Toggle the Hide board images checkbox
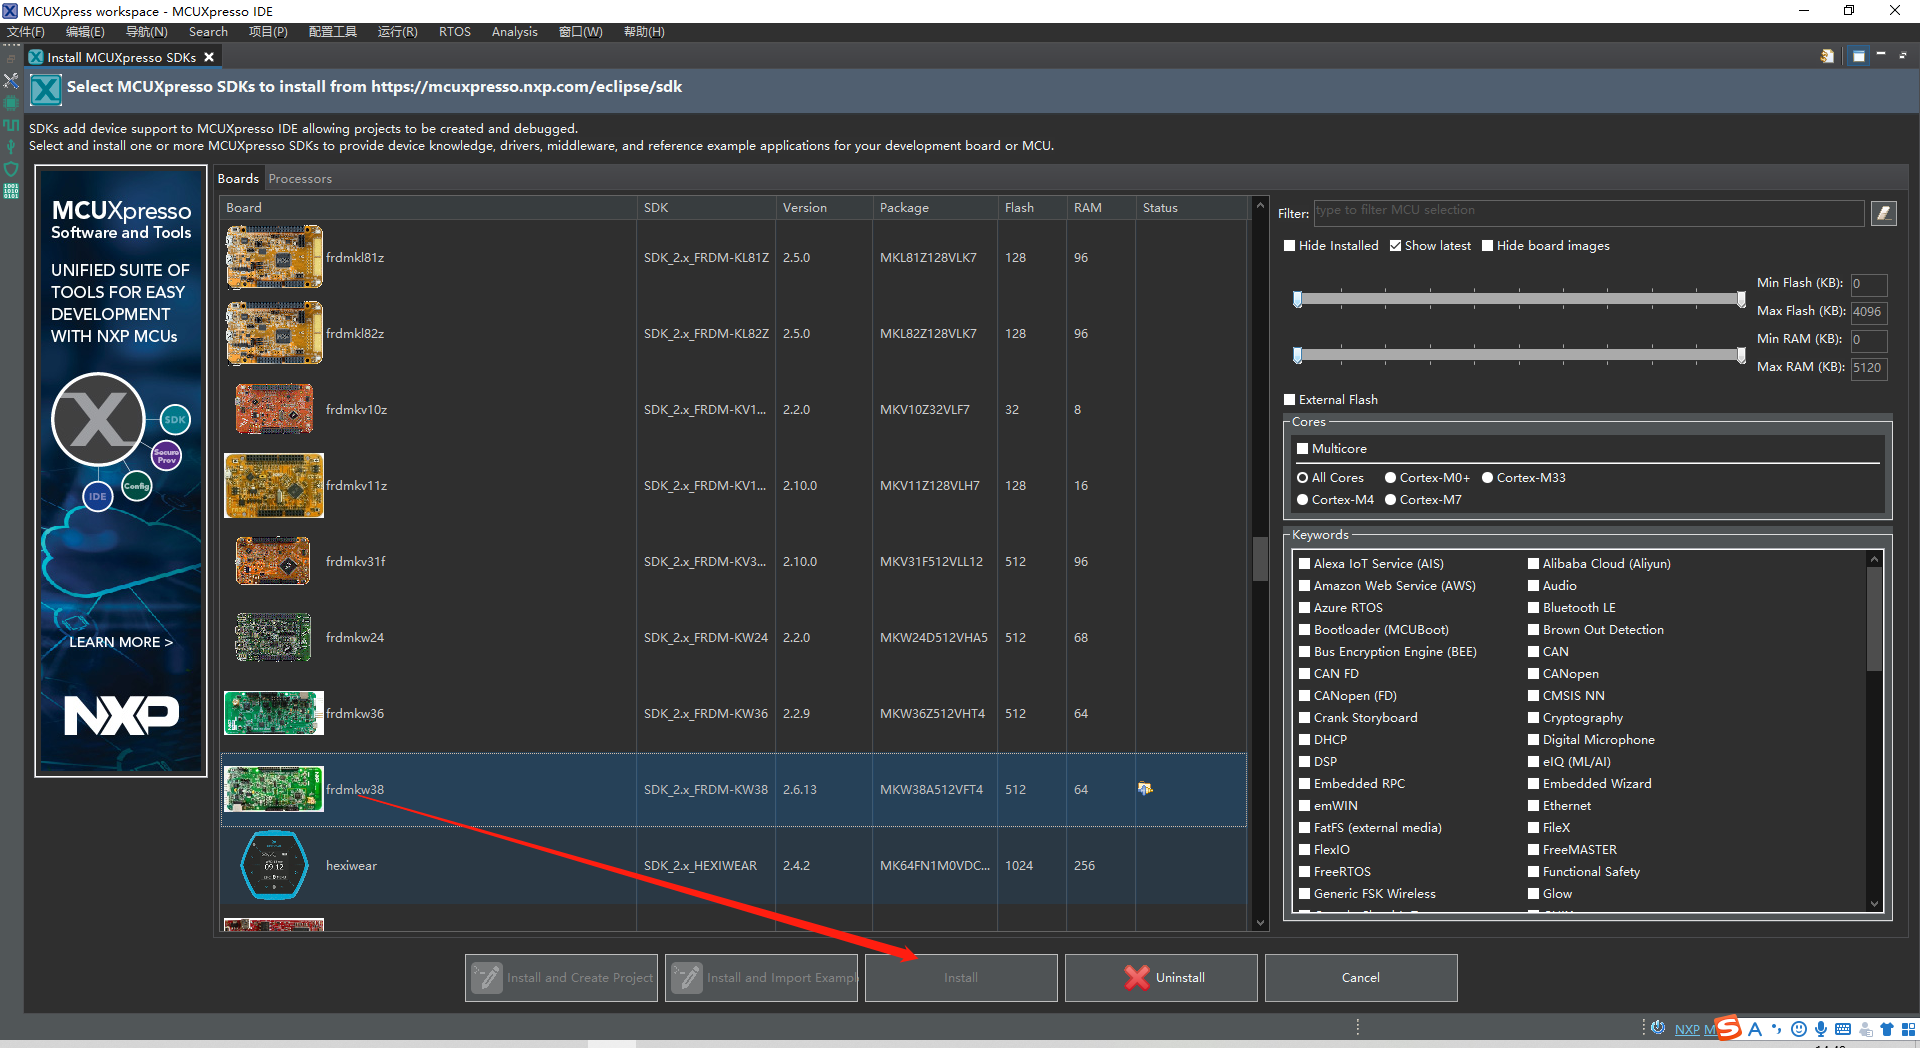This screenshot has height=1048, width=1920. (1488, 246)
